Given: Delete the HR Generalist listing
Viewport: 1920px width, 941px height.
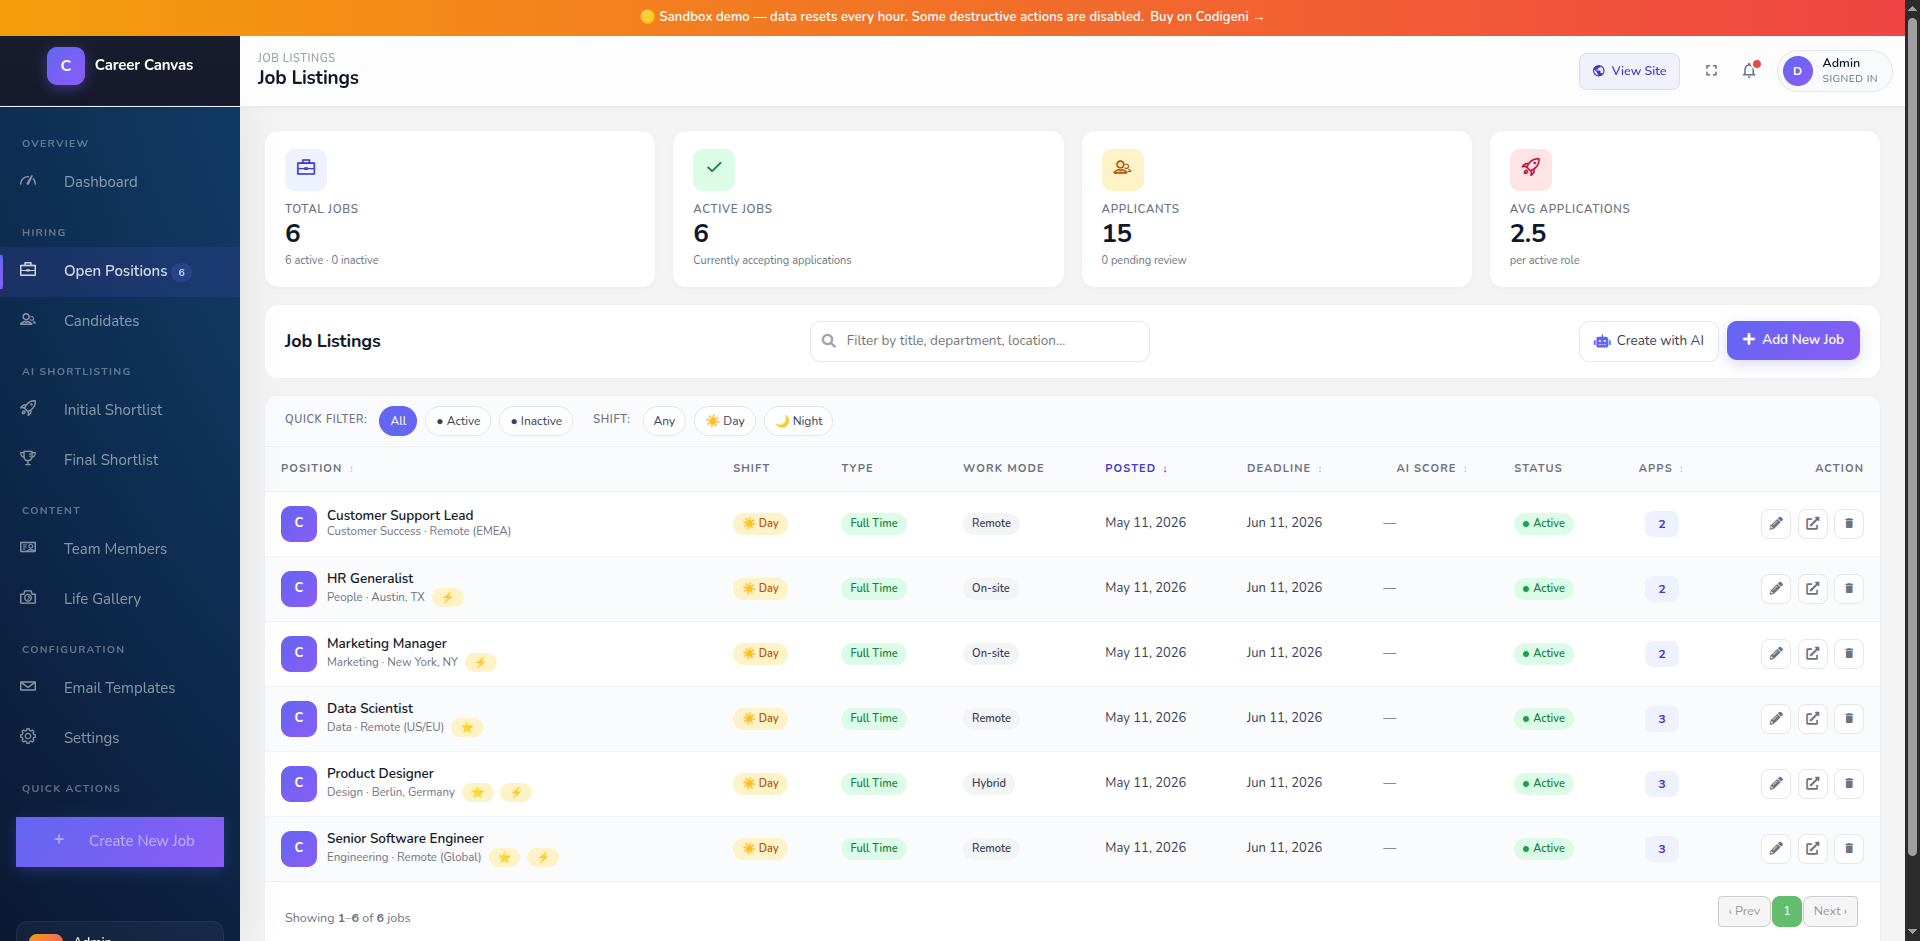Looking at the screenshot, I should point(1849,588).
